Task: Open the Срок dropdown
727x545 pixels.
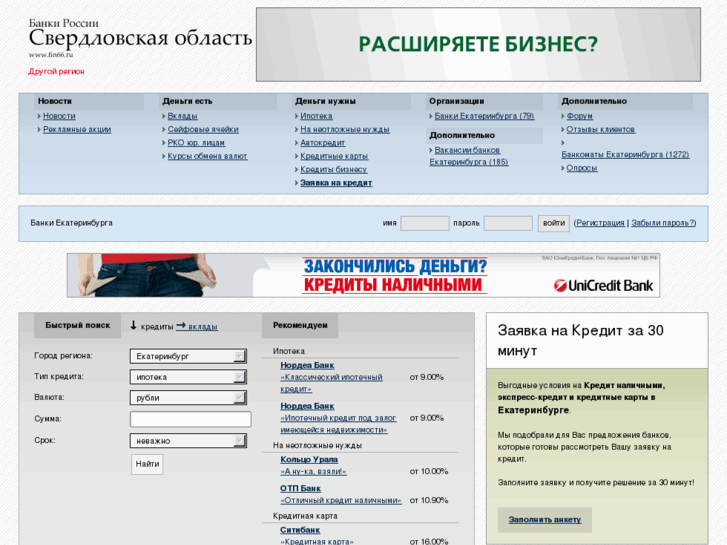Action: pyautogui.click(x=188, y=441)
